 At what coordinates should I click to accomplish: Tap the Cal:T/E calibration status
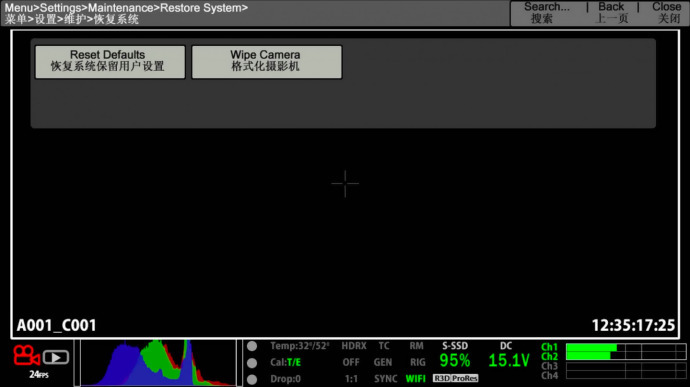[285, 362]
